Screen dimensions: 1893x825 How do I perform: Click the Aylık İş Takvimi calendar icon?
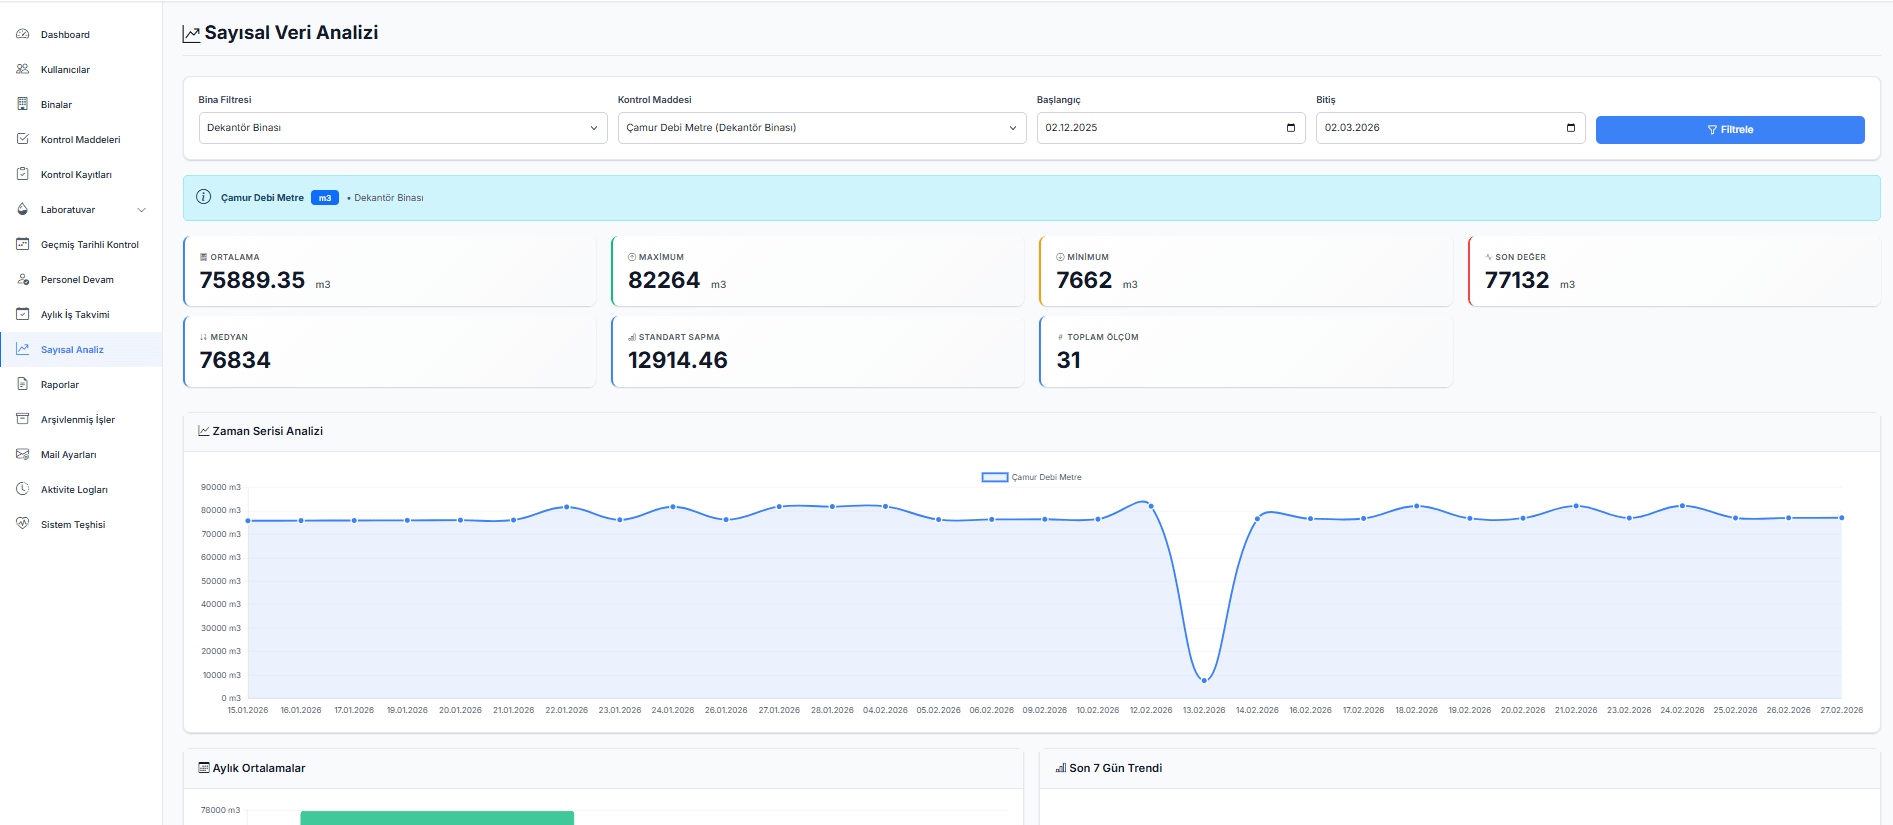pyautogui.click(x=22, y=314)
